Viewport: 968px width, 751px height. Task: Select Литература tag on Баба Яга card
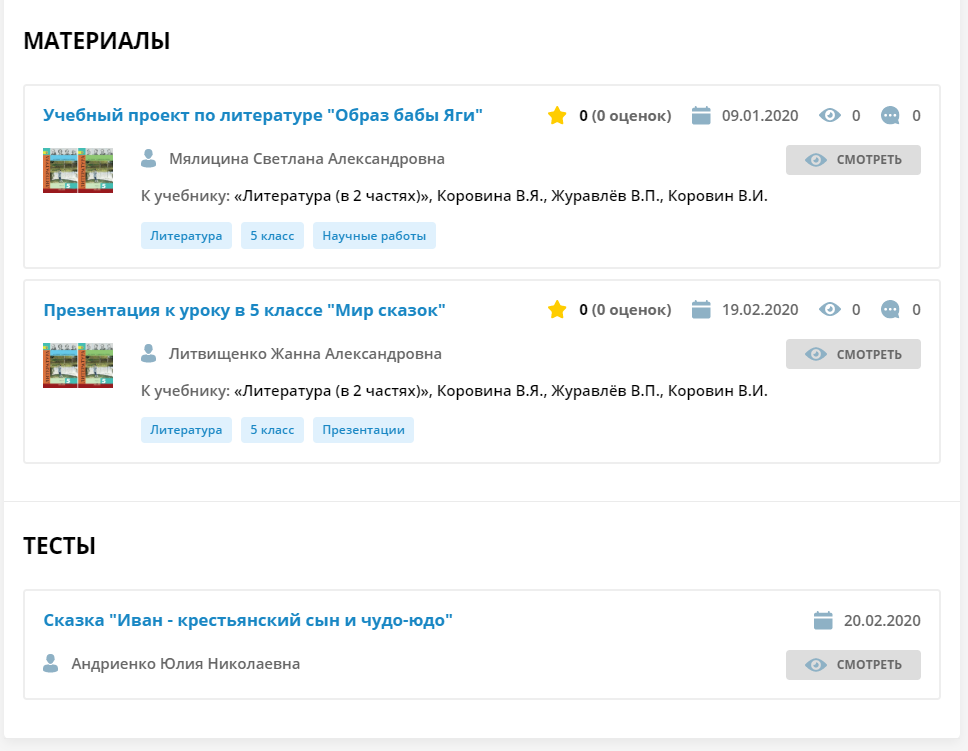click(186, 236)
